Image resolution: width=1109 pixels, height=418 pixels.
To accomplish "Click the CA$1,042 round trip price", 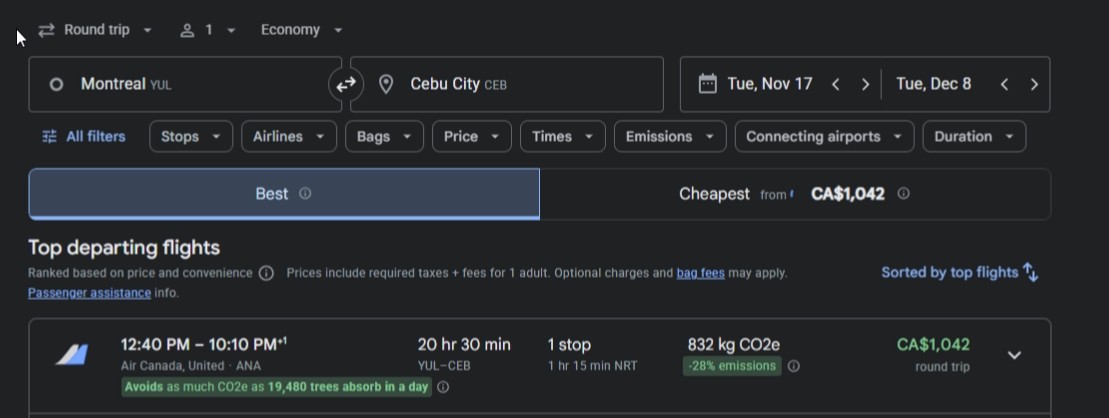I will 933,344.
